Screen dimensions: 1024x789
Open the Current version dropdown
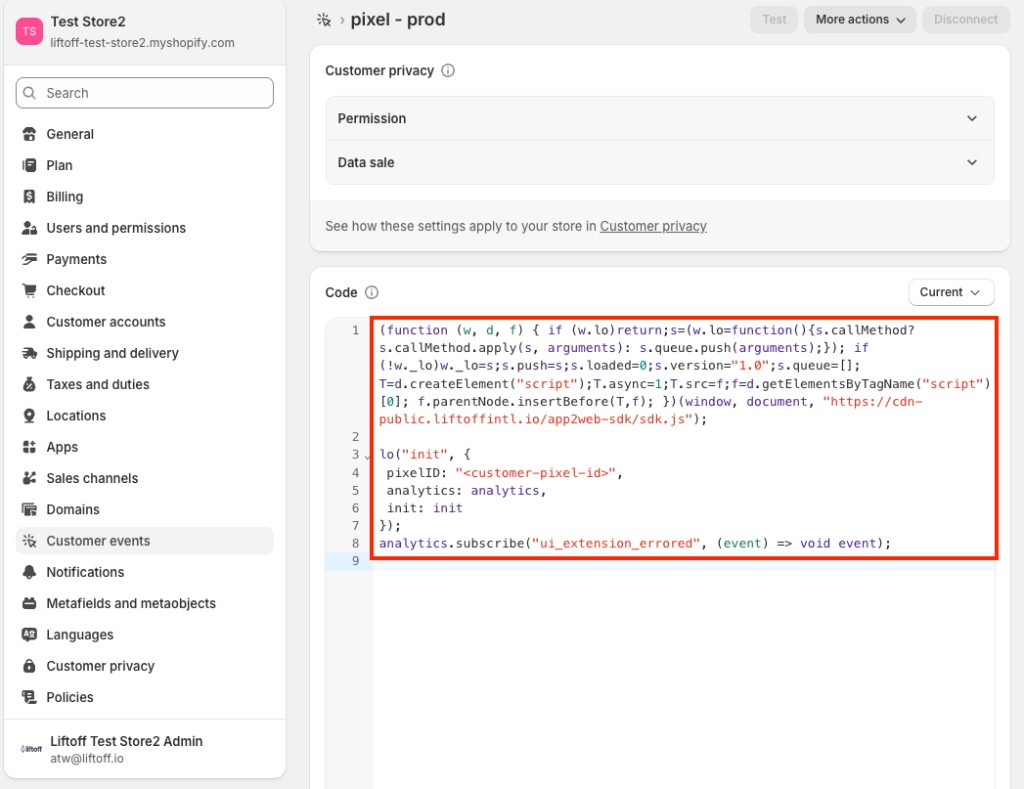951,292
